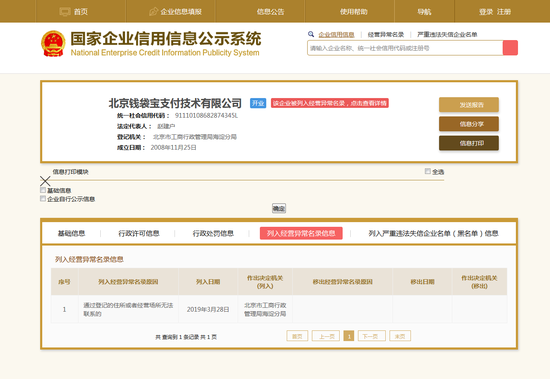Click the red abnormal-operations warning banner

click(330, 103)
